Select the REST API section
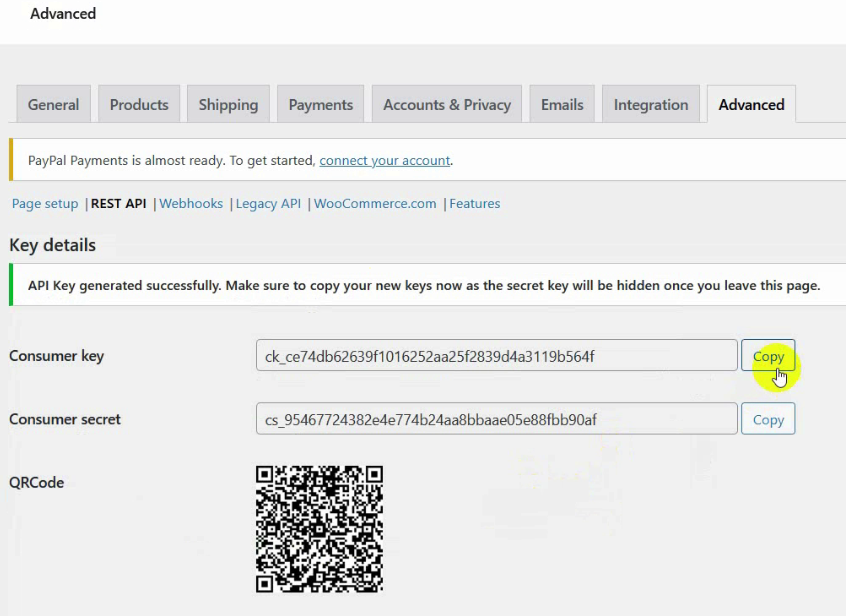 [x=119, y=203]
